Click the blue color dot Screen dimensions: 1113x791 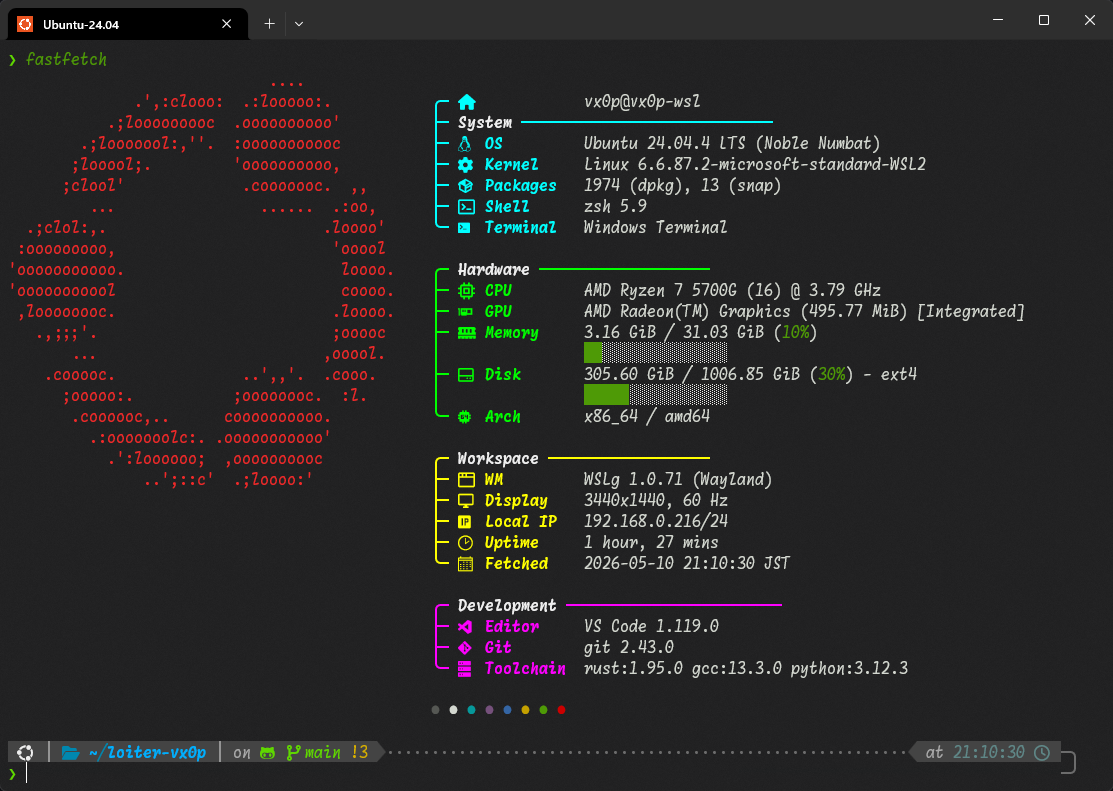(x=508, y=710)
